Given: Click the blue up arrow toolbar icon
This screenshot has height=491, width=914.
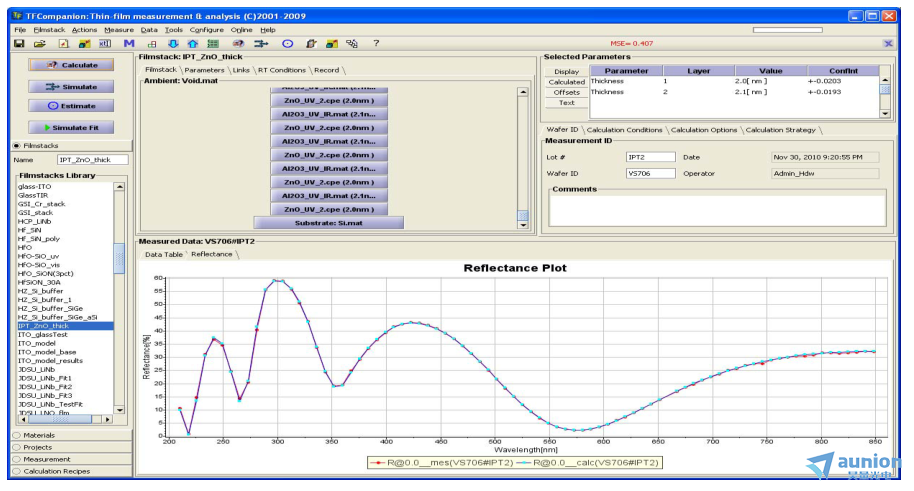Looking at the screenshot, I should click(x=192, y=44).
